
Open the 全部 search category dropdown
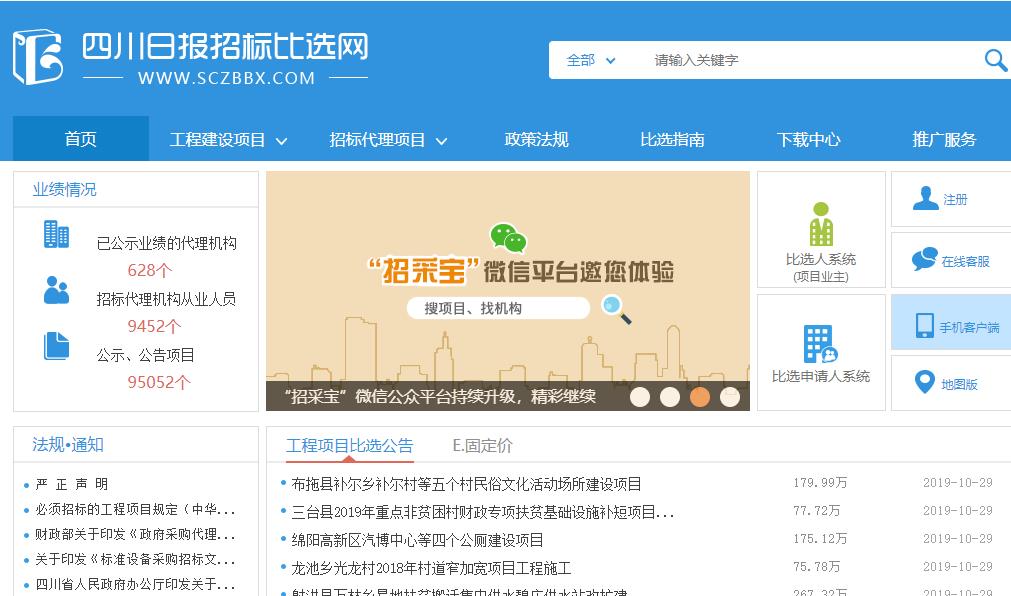click(591, 61)
